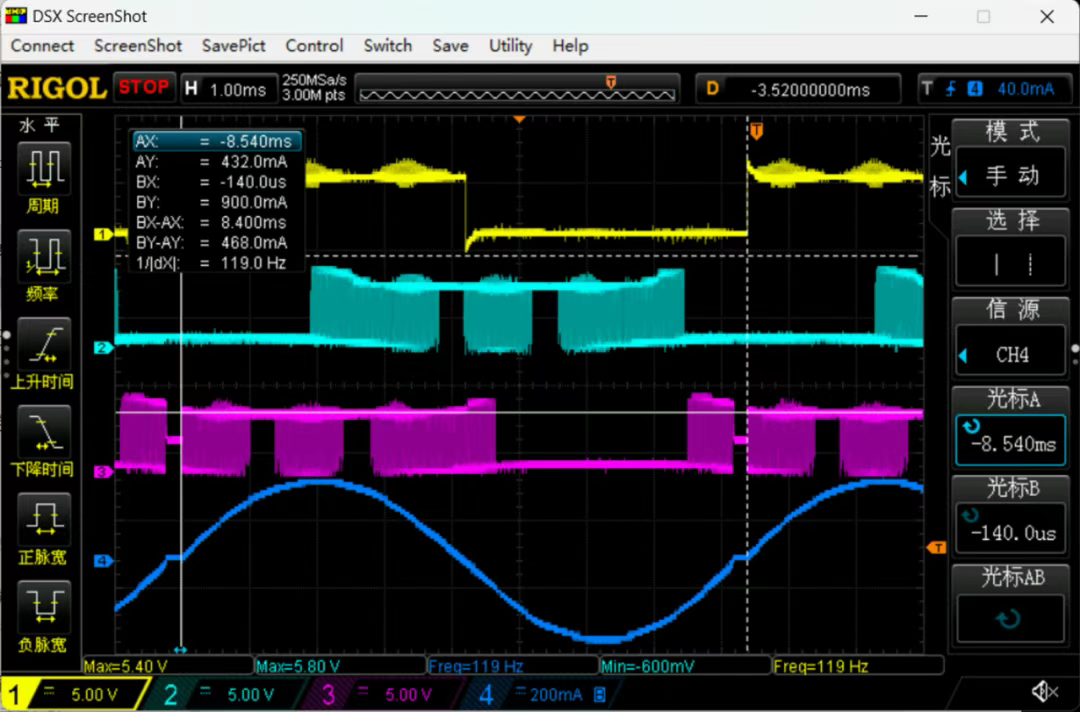Screen dimensions: 1080x712
Task: Open the Help menu
Action: click(570, 46)
